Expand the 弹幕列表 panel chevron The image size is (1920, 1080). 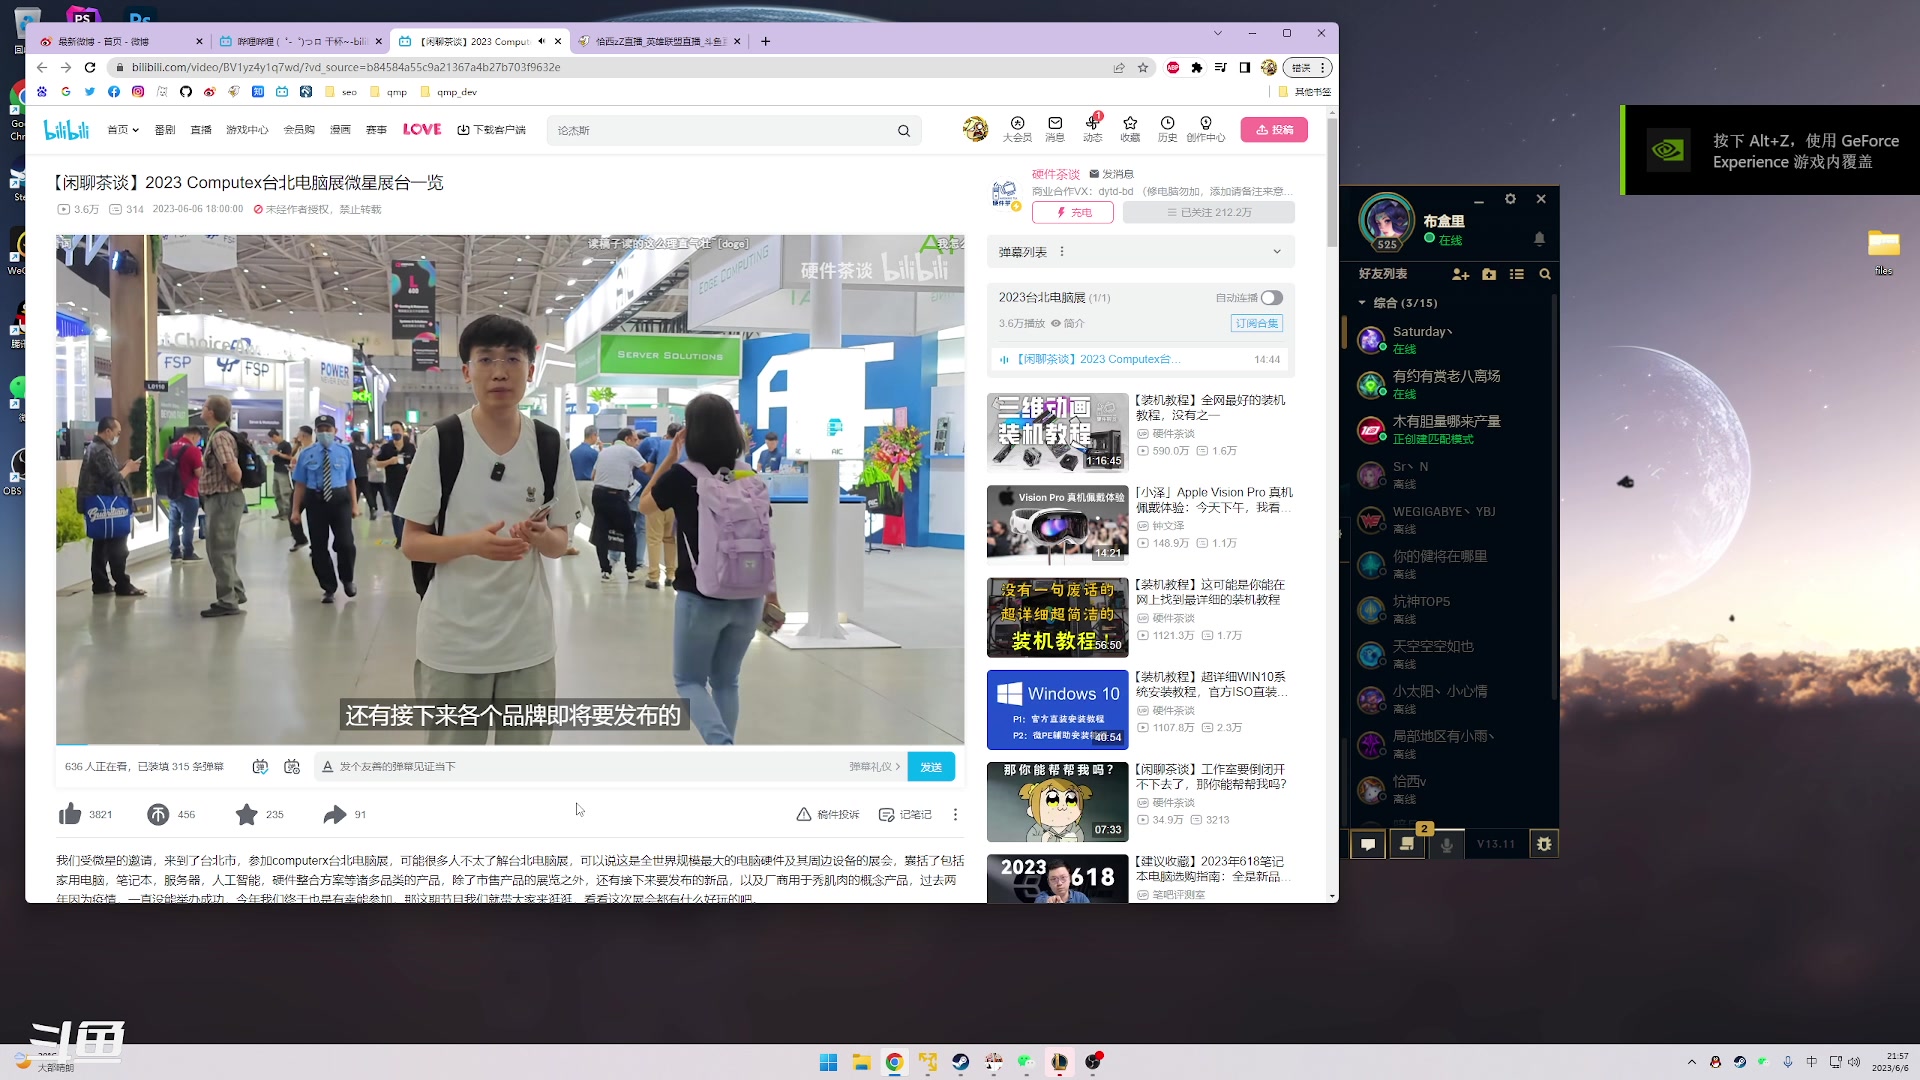pyautogui.click(x=1277, y=252)
